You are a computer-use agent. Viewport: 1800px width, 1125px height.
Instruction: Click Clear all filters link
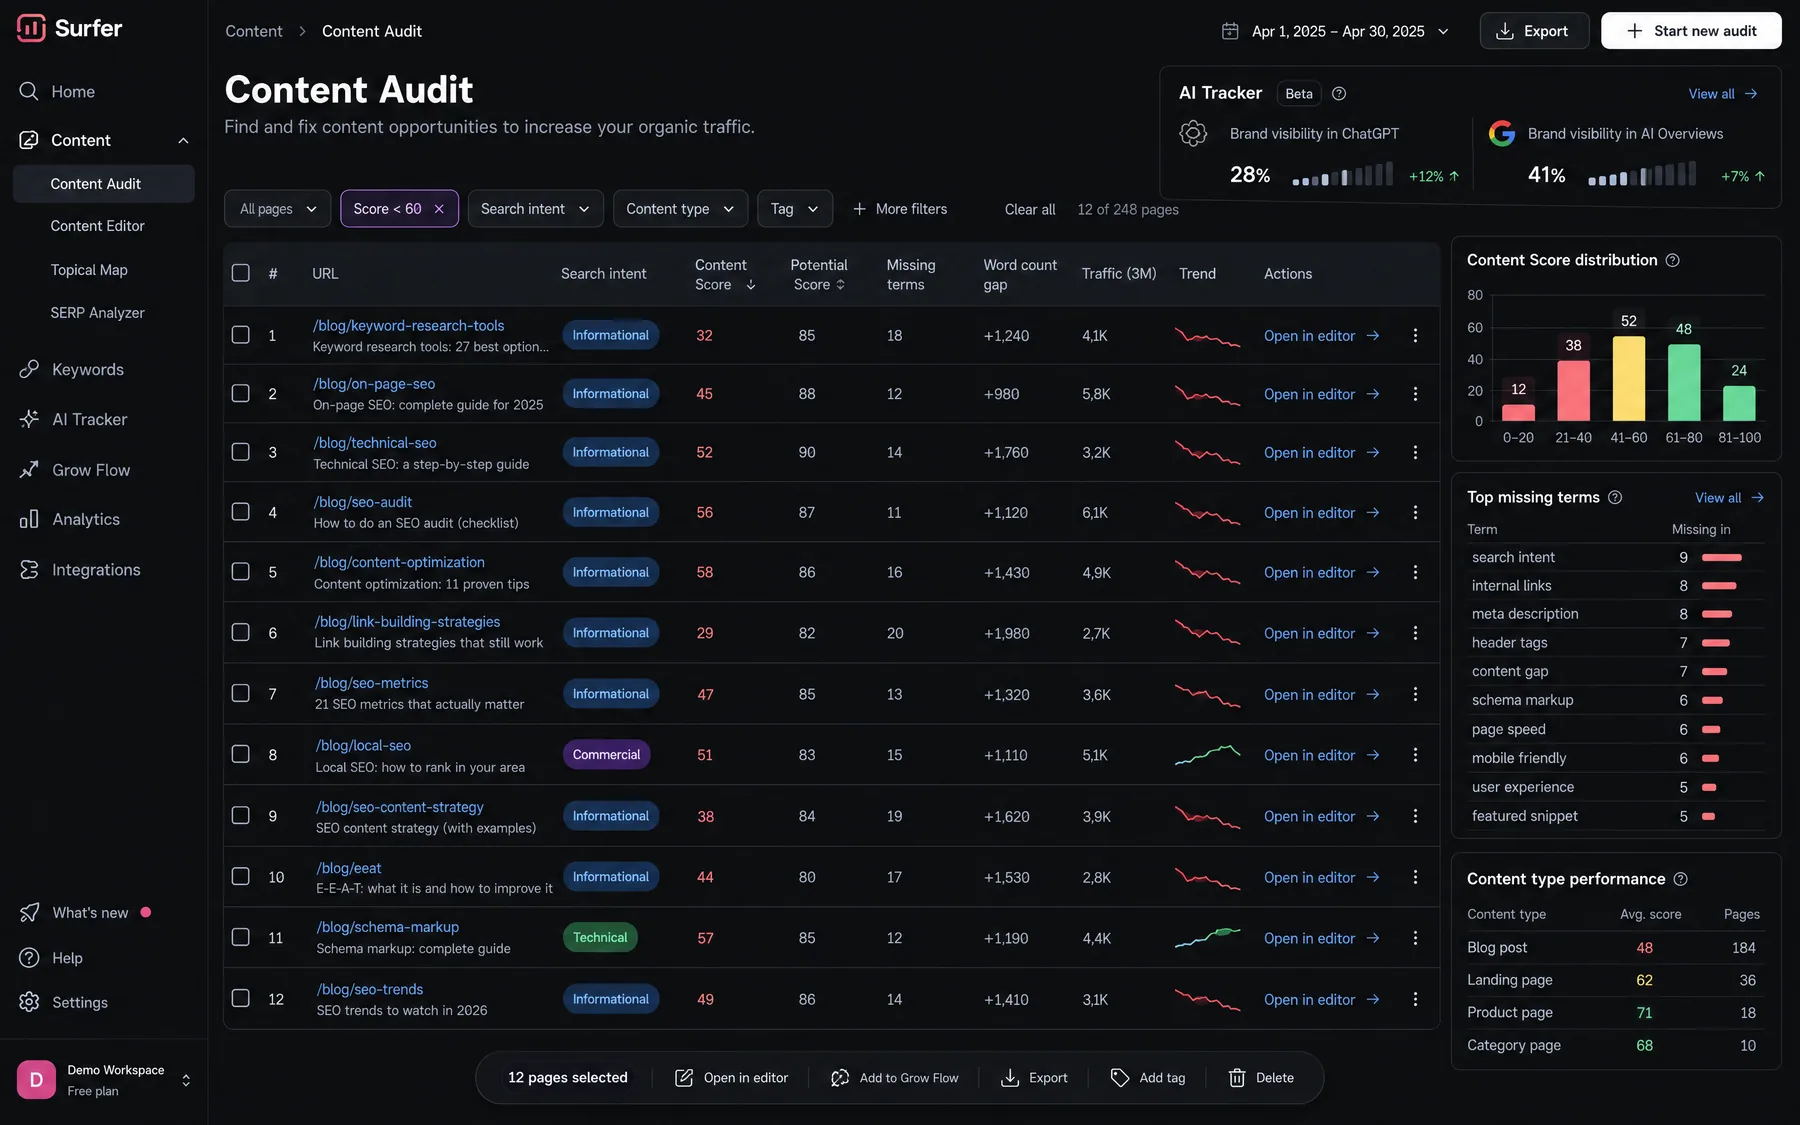tap(1029, 209)
